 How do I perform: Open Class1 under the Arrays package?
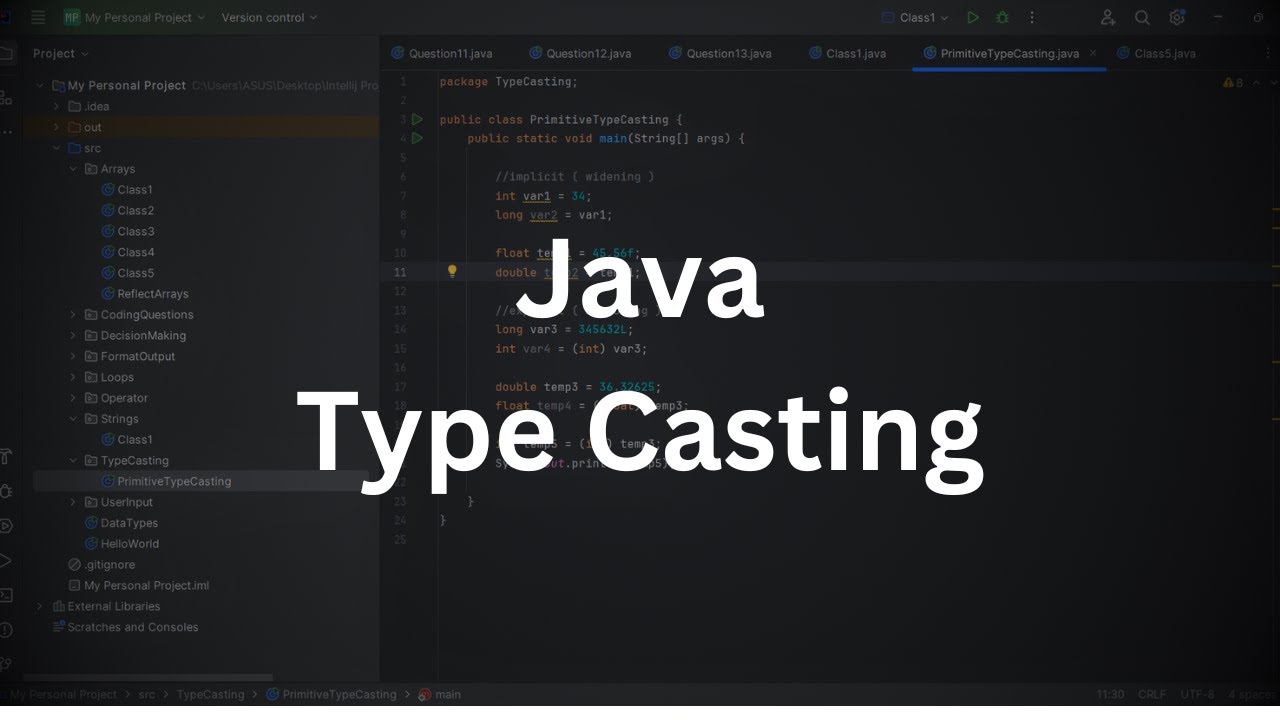tap(127, 190)
